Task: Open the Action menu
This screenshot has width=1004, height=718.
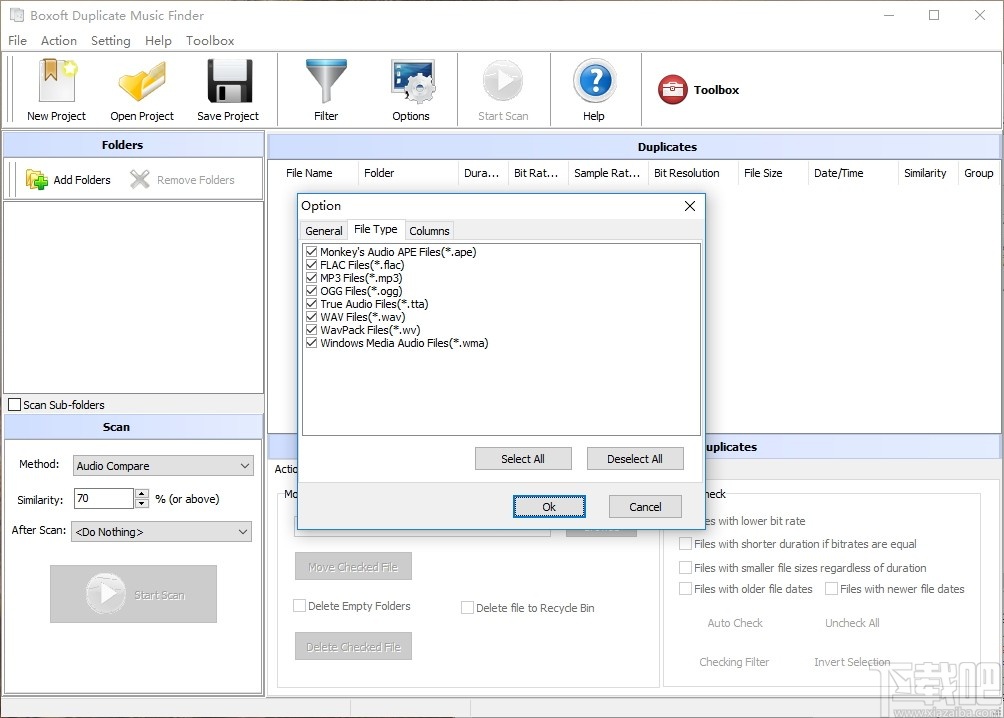Action: coord(58,41)
